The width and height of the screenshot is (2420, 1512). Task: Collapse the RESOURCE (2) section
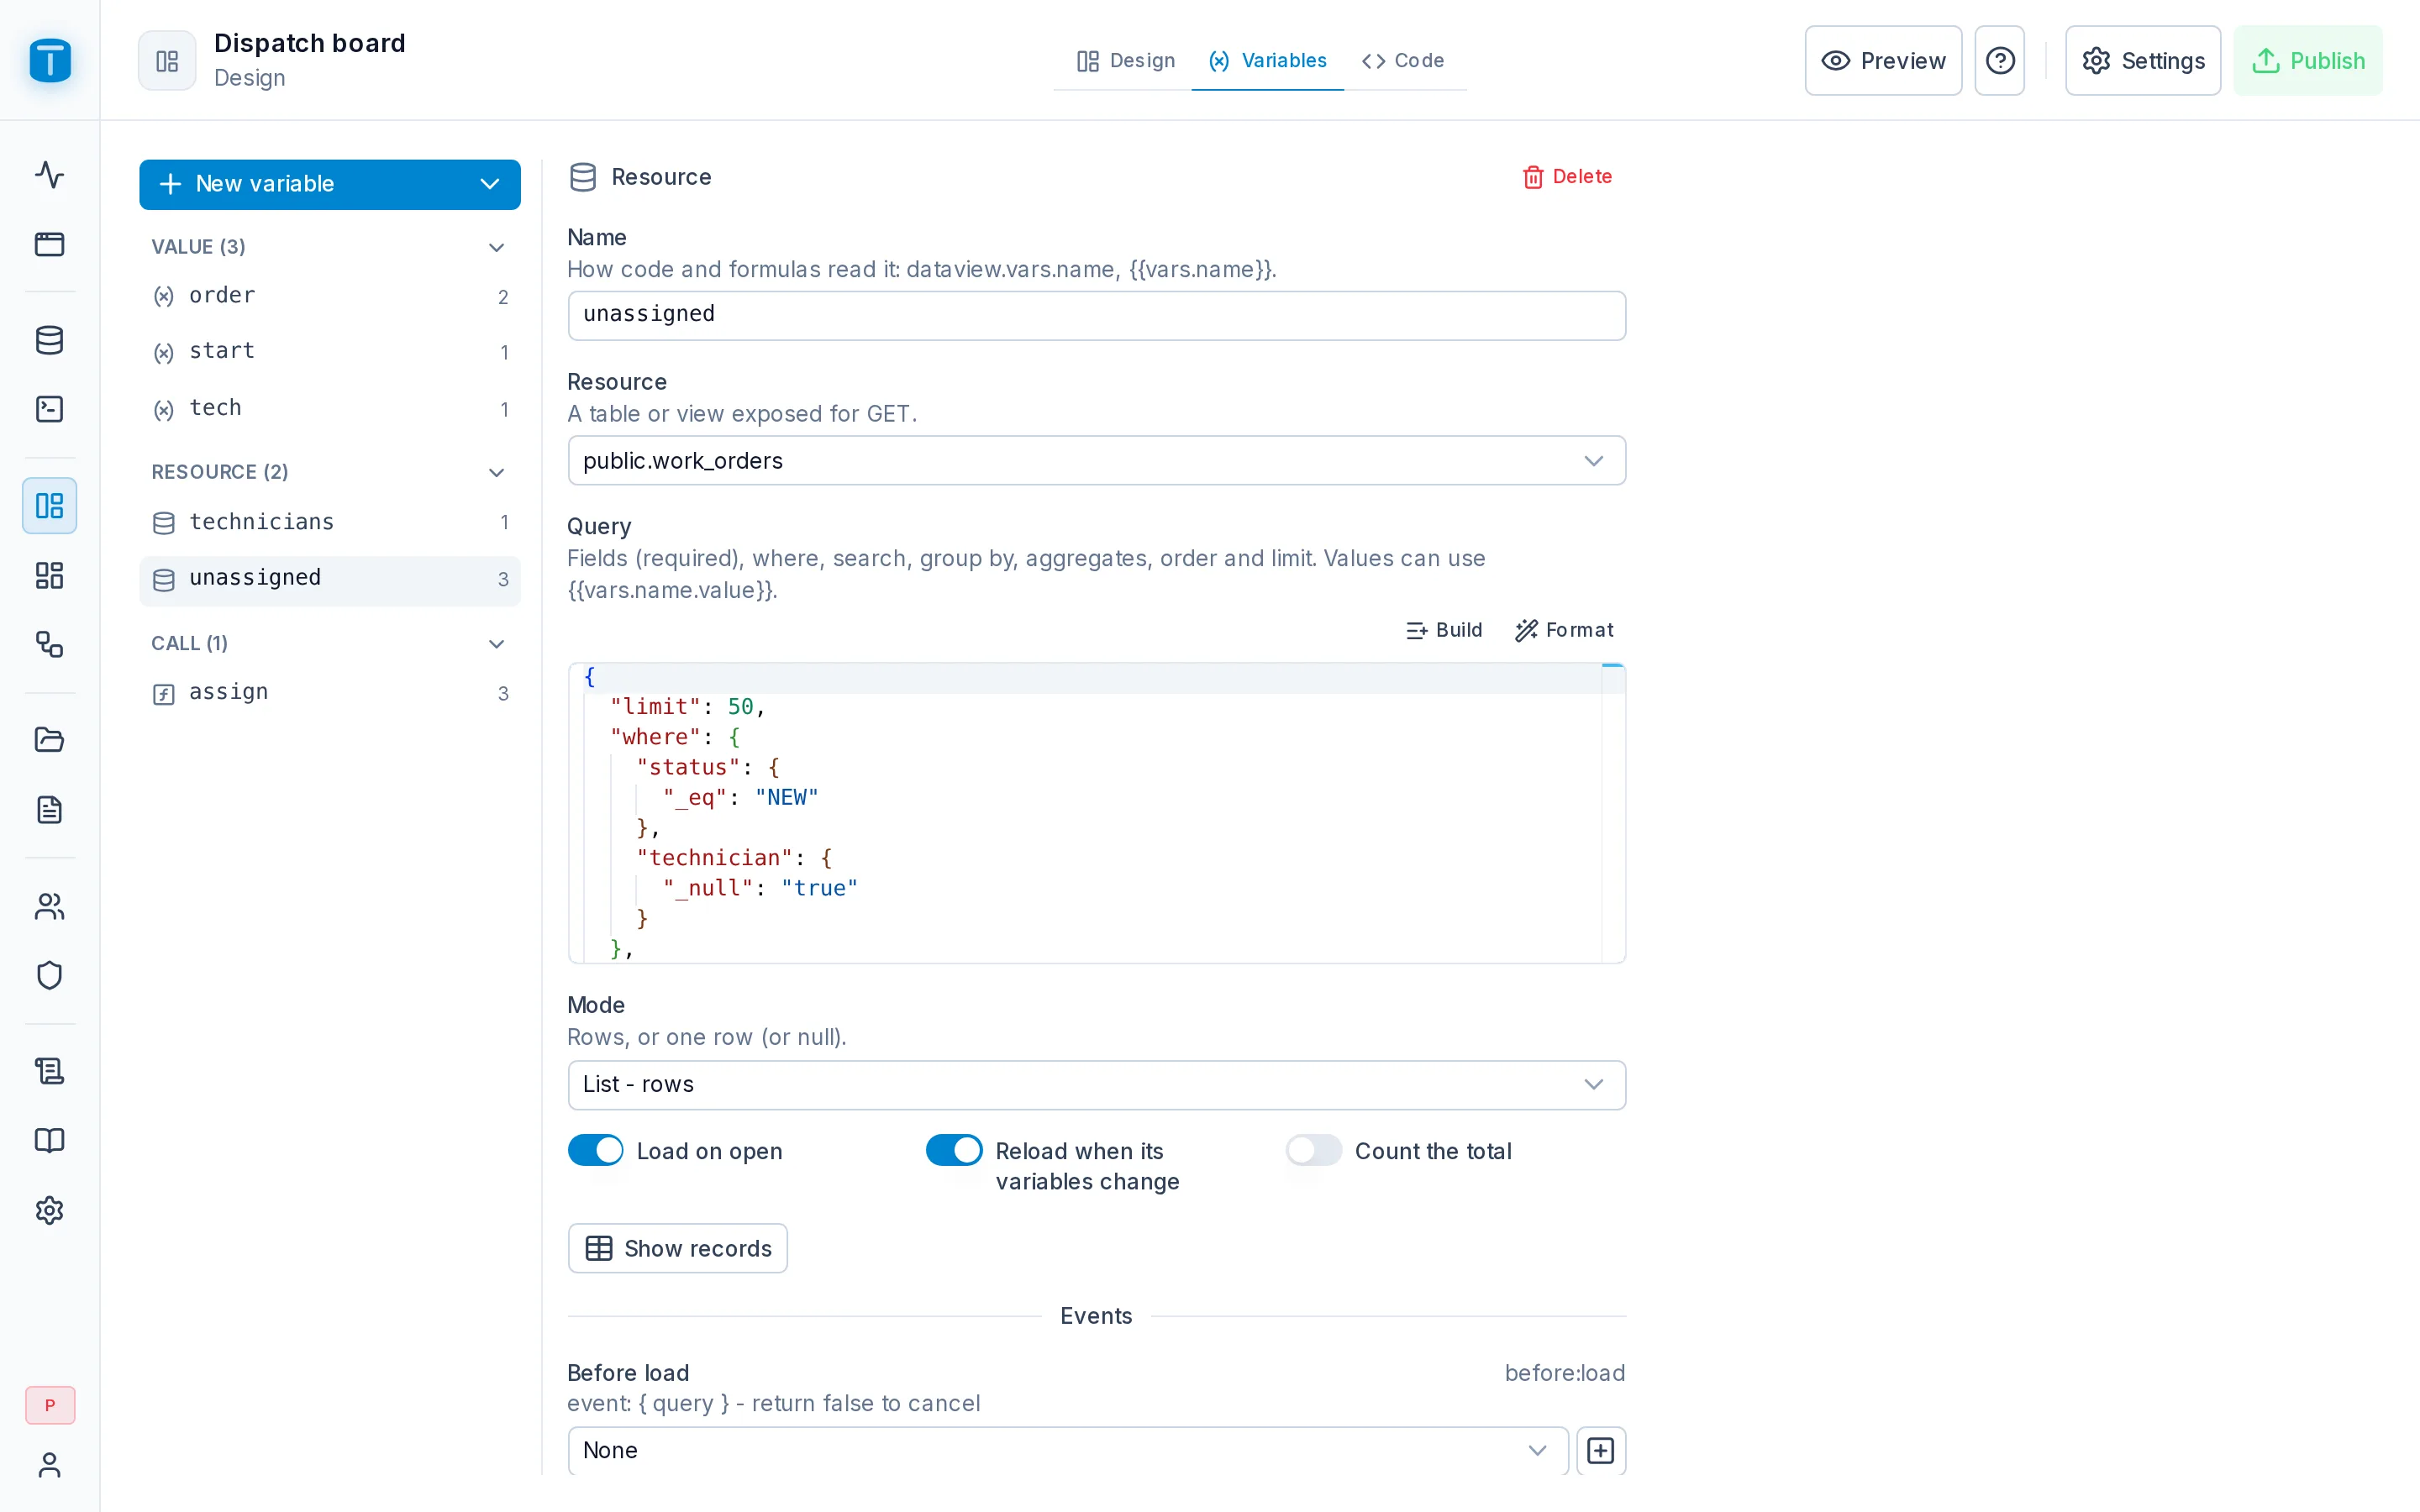(329, 472)
